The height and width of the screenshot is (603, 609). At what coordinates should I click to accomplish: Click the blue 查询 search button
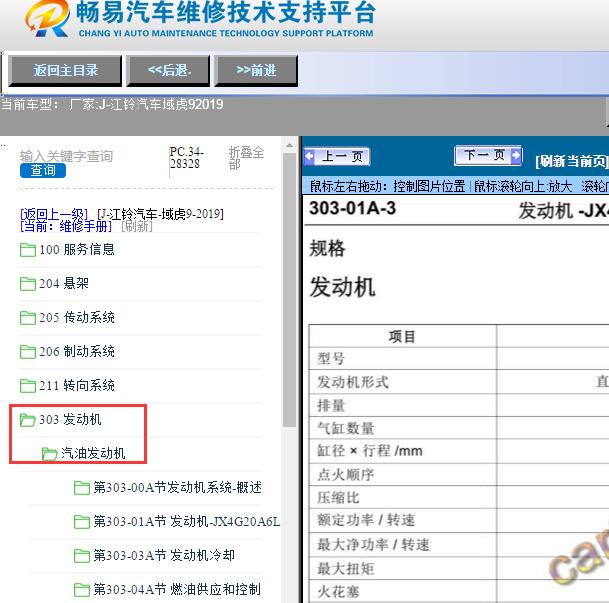pyautogui.click(x=43, y=170)
